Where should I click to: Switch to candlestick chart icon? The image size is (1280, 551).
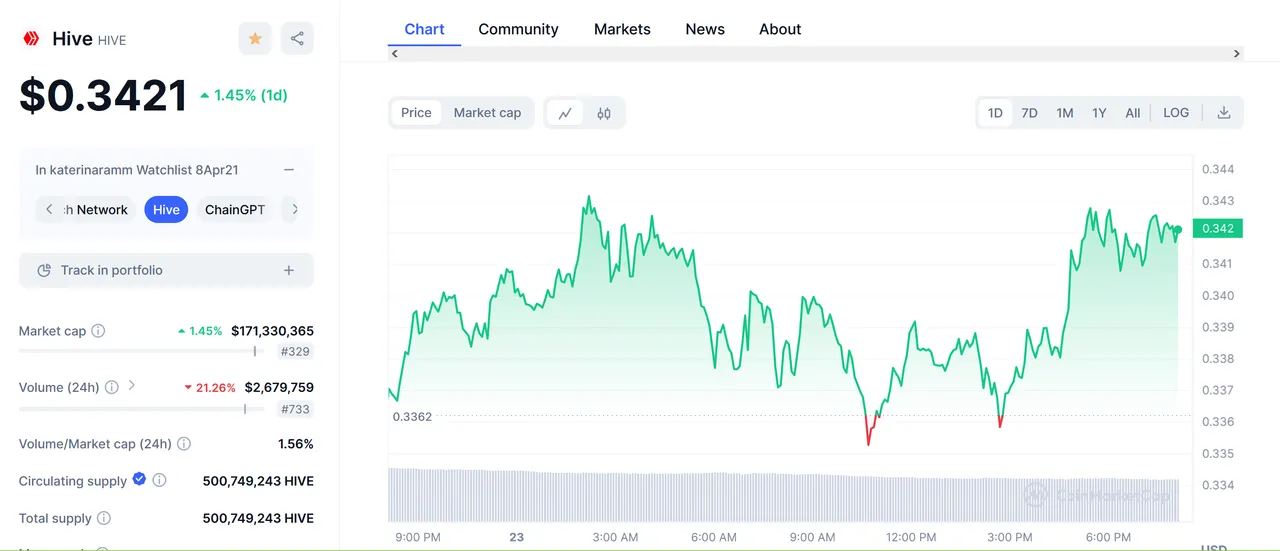(x=604, y=113)
